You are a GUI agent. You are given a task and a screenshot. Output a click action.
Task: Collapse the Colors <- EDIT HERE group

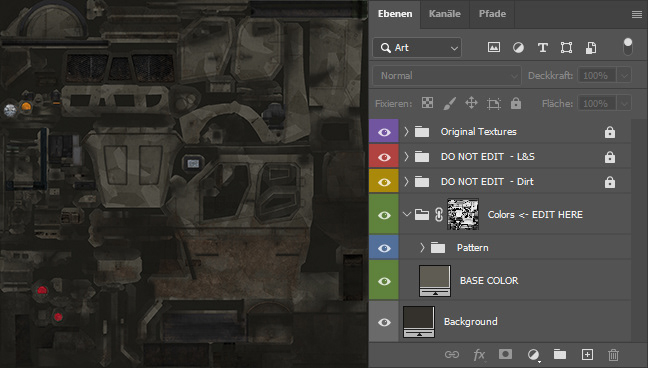click(407, 214)
